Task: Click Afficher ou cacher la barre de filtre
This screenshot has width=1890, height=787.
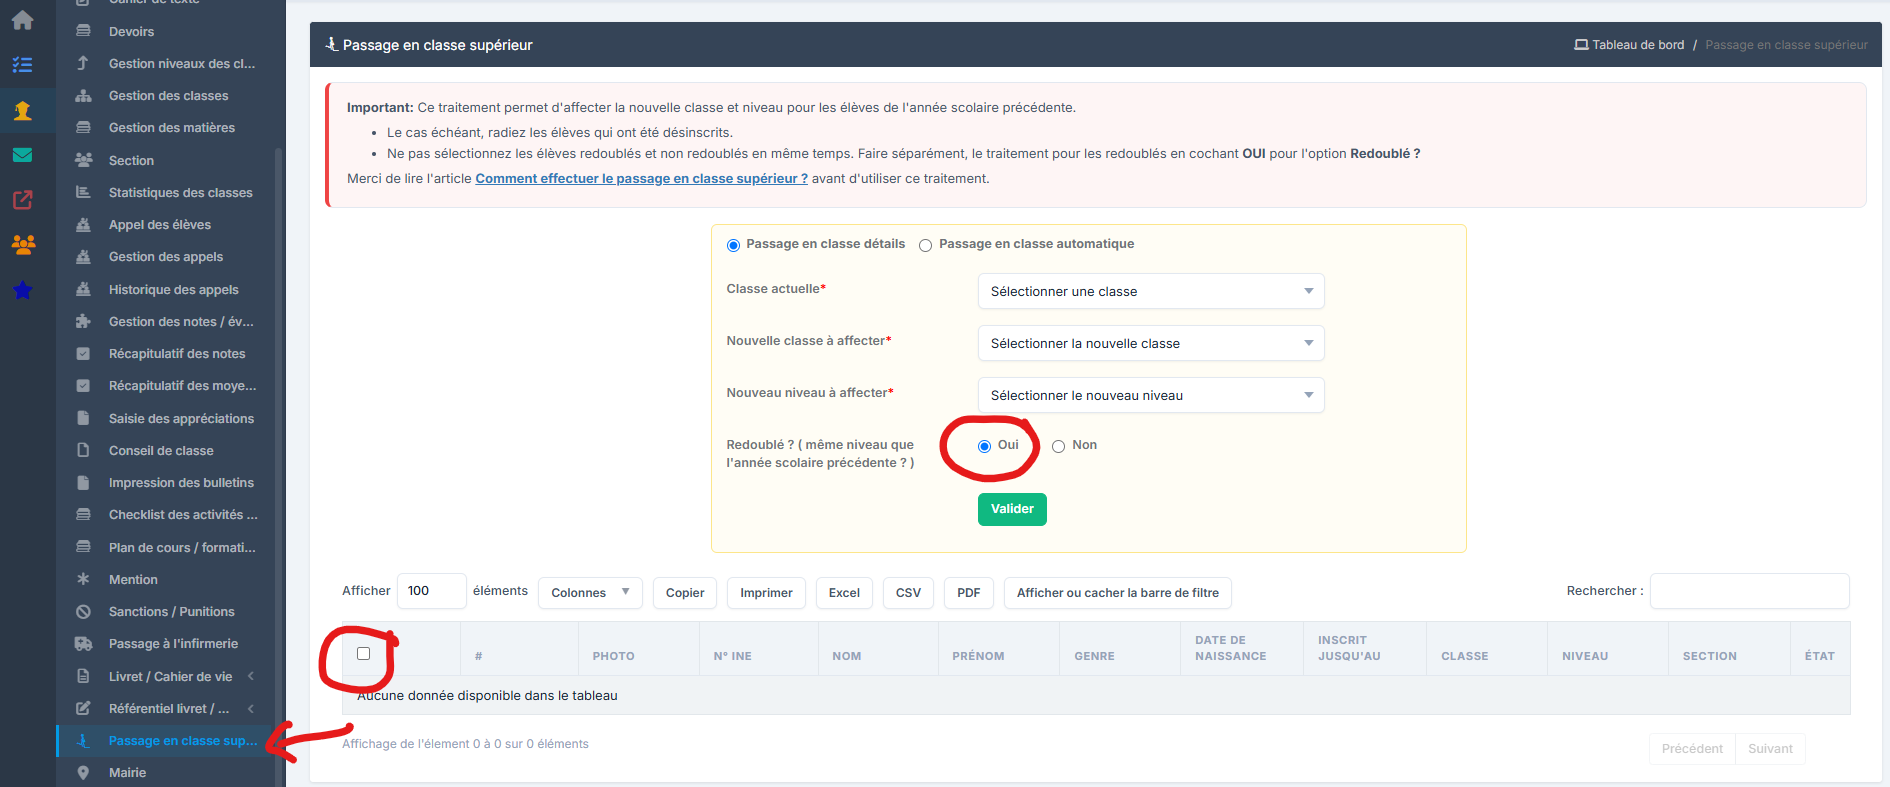Action: pos(1118,592)
